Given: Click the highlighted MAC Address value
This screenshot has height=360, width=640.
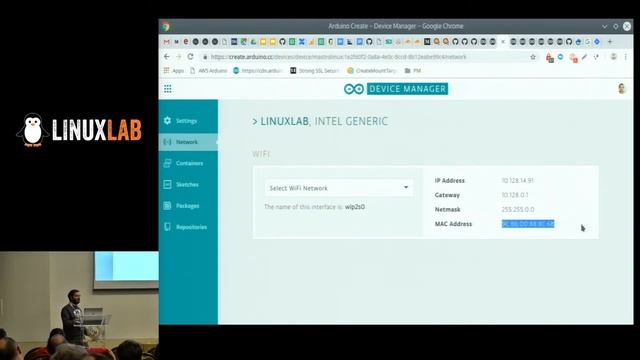Looking at the screenshot, I should [x=528, y=224].
